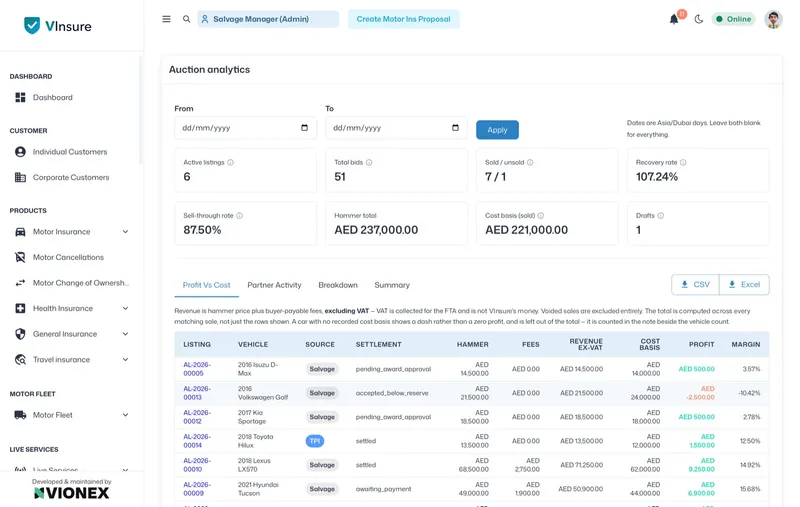
Task: Show info for Recovery rate
Action: [x=683, y=162]
